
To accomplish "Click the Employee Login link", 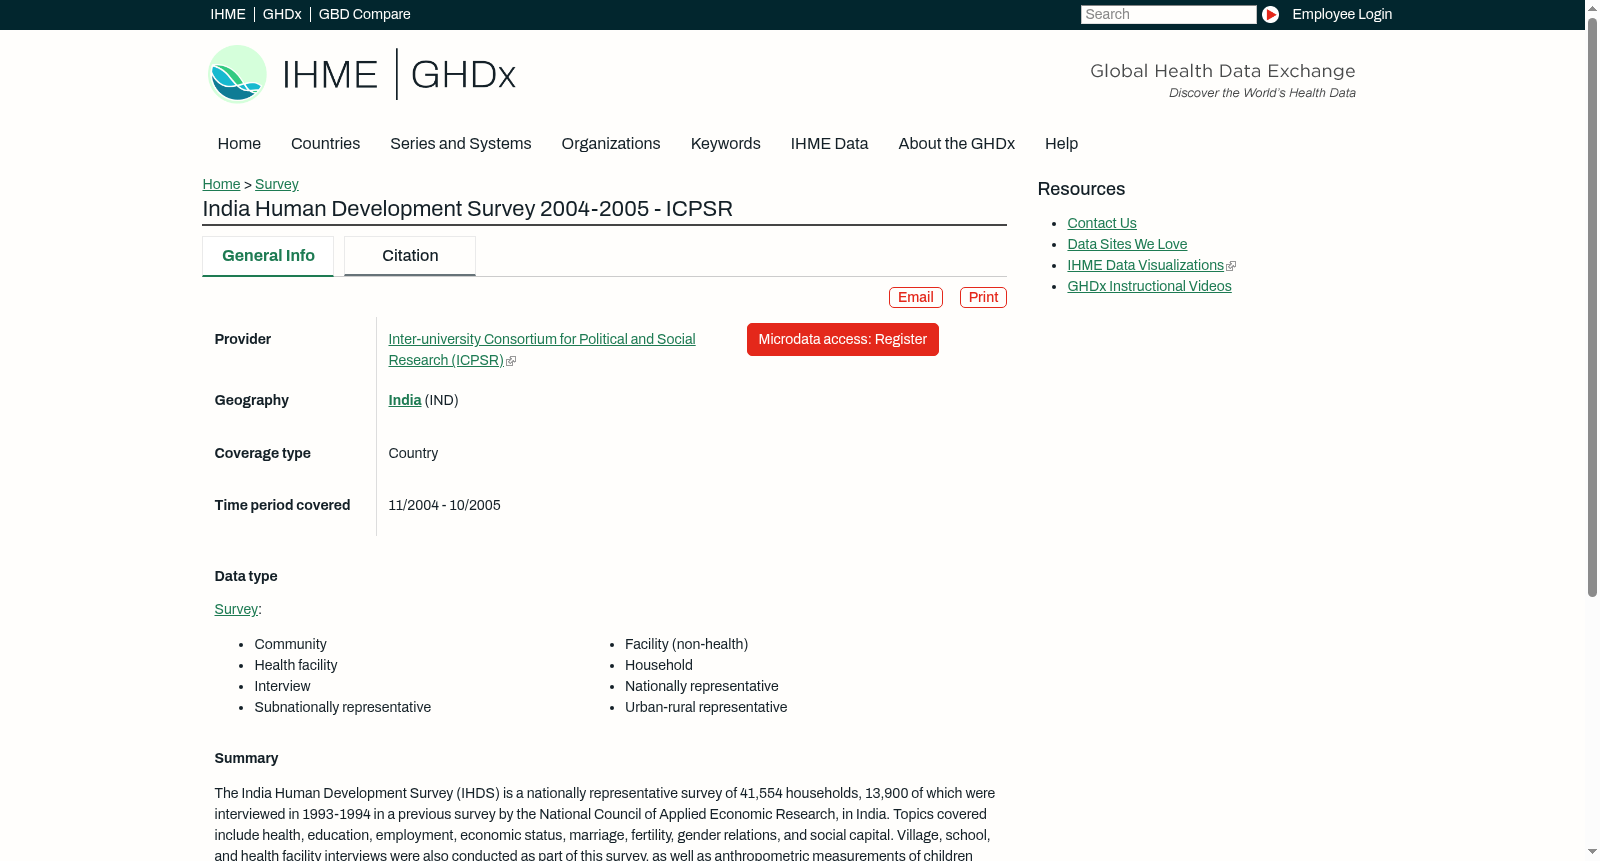I will 1342,14.
